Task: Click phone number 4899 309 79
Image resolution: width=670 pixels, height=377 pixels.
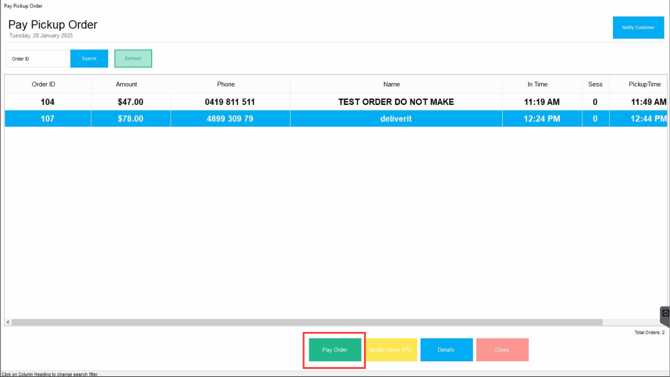Action: [x=230, y=118]
